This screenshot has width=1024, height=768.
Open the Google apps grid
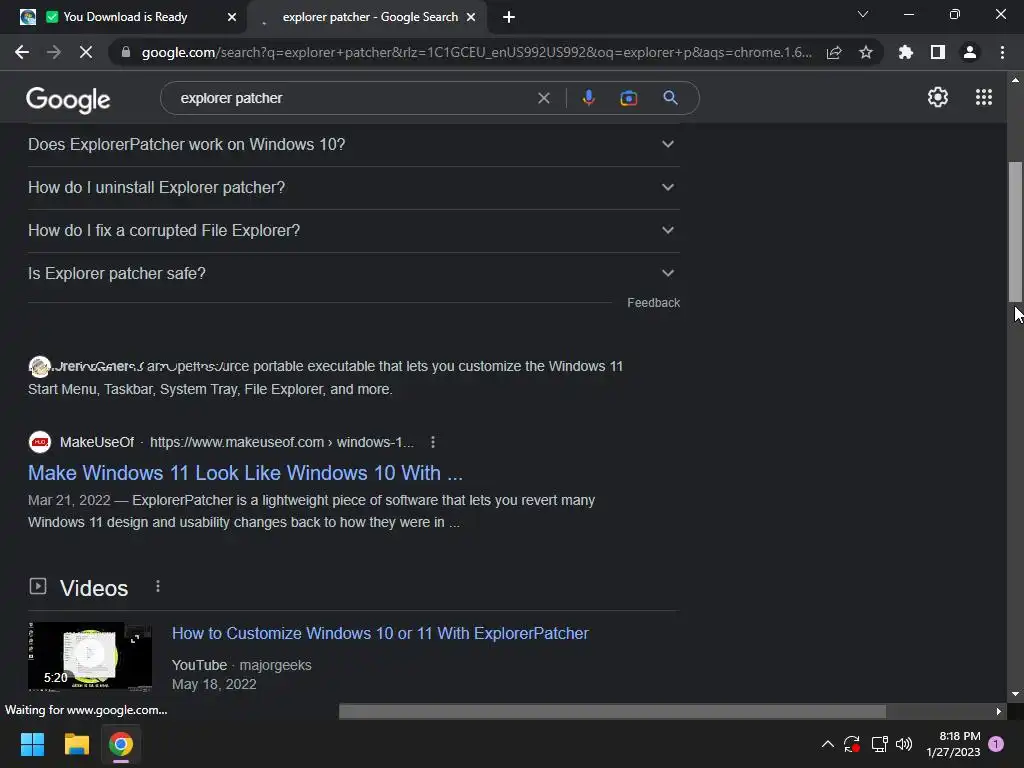(984, 97)
